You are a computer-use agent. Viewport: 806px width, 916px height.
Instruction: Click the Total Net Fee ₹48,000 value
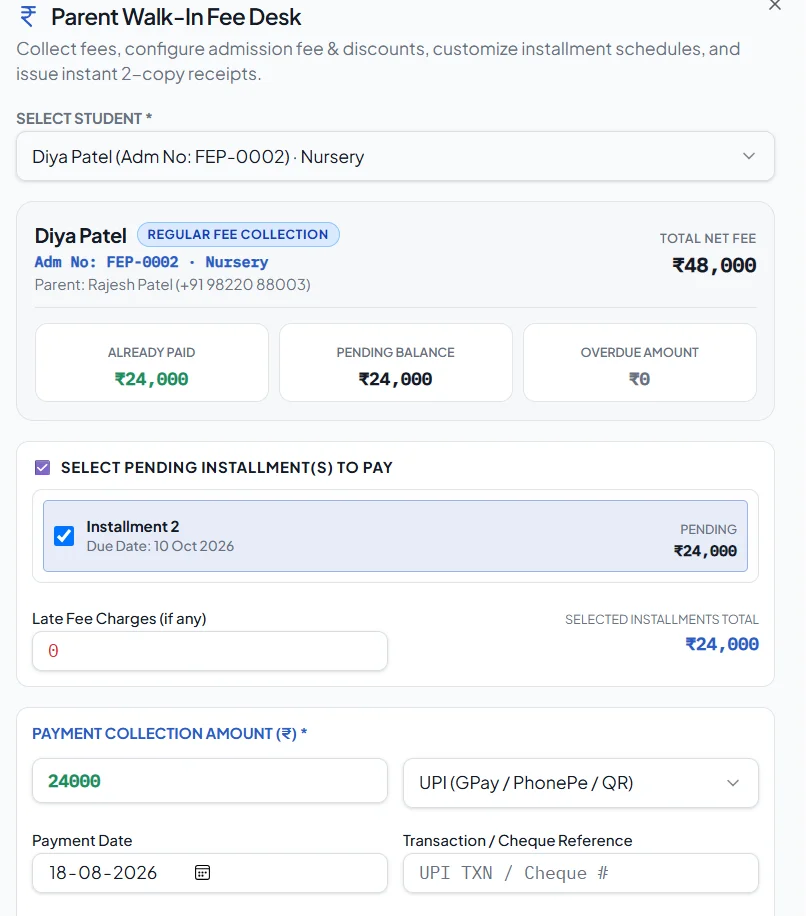714,265
